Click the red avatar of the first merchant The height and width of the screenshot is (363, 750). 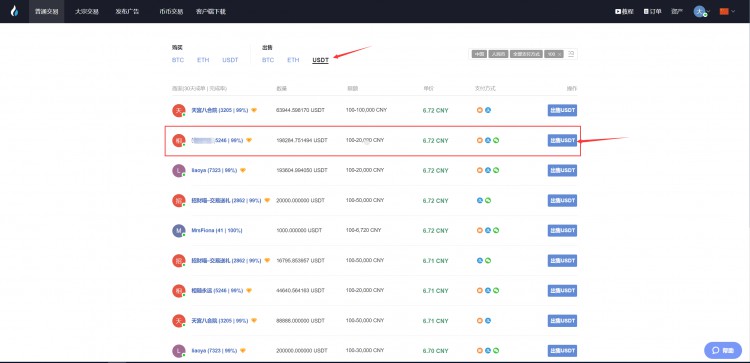178,110
